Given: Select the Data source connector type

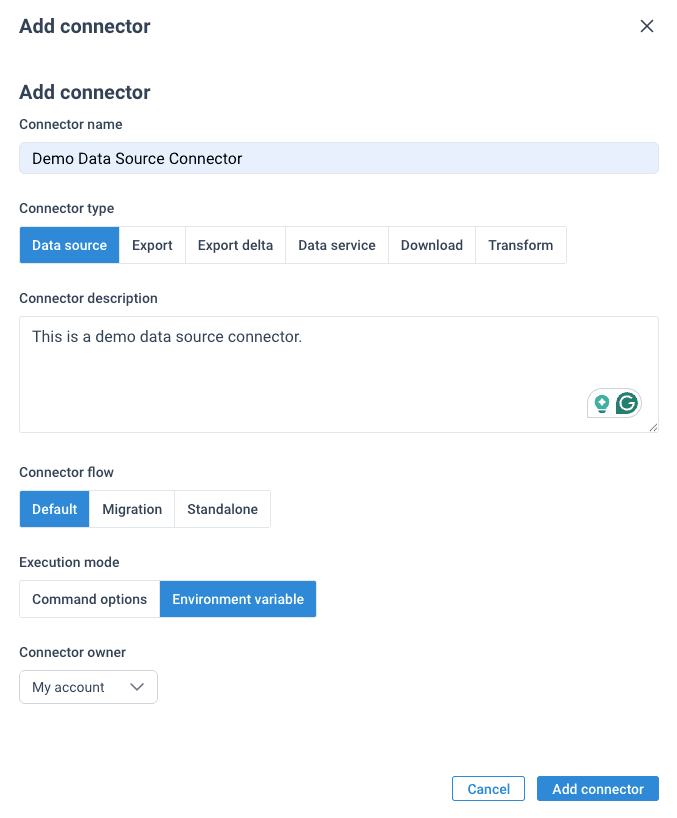Looking at the screenshot, I should (x=69, y=244).
